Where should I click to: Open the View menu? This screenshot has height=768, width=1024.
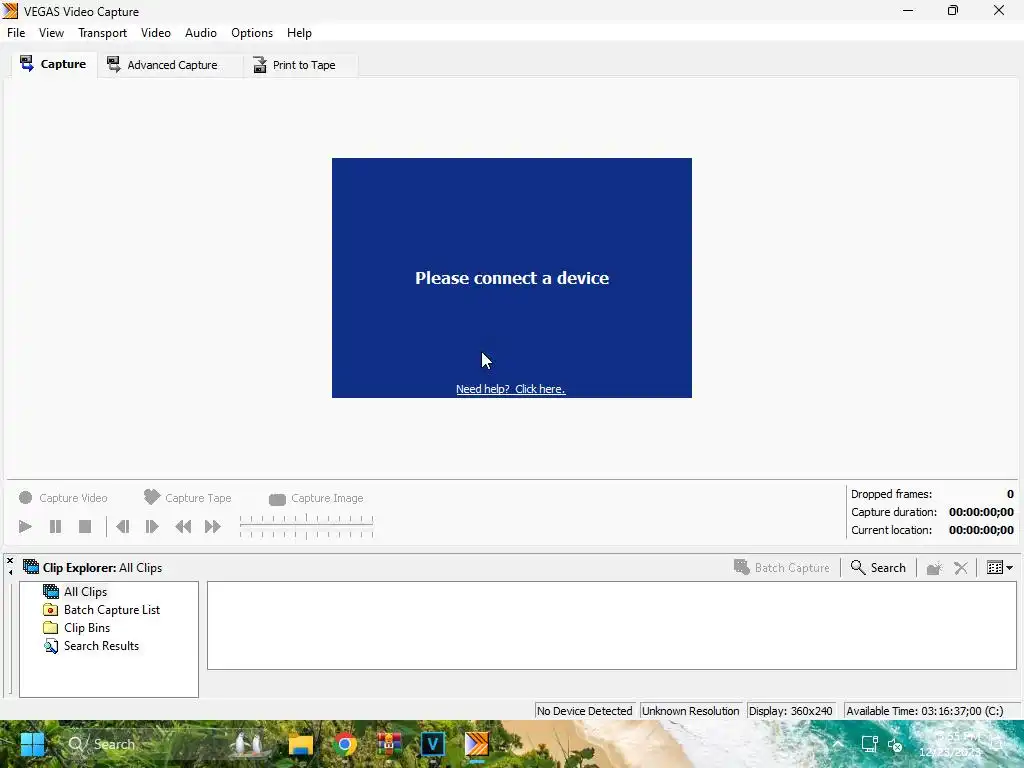click(x=51, y=33)
